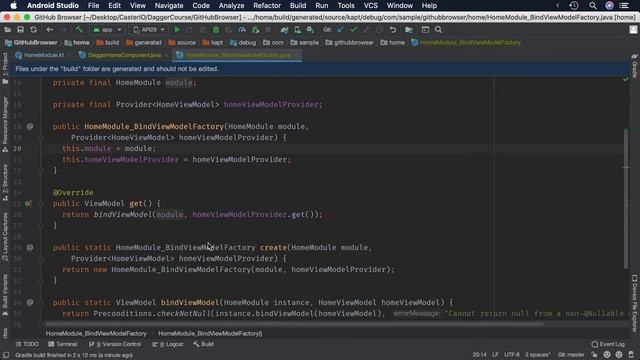Switch to HomeModule.kt tab

point(43,55)
